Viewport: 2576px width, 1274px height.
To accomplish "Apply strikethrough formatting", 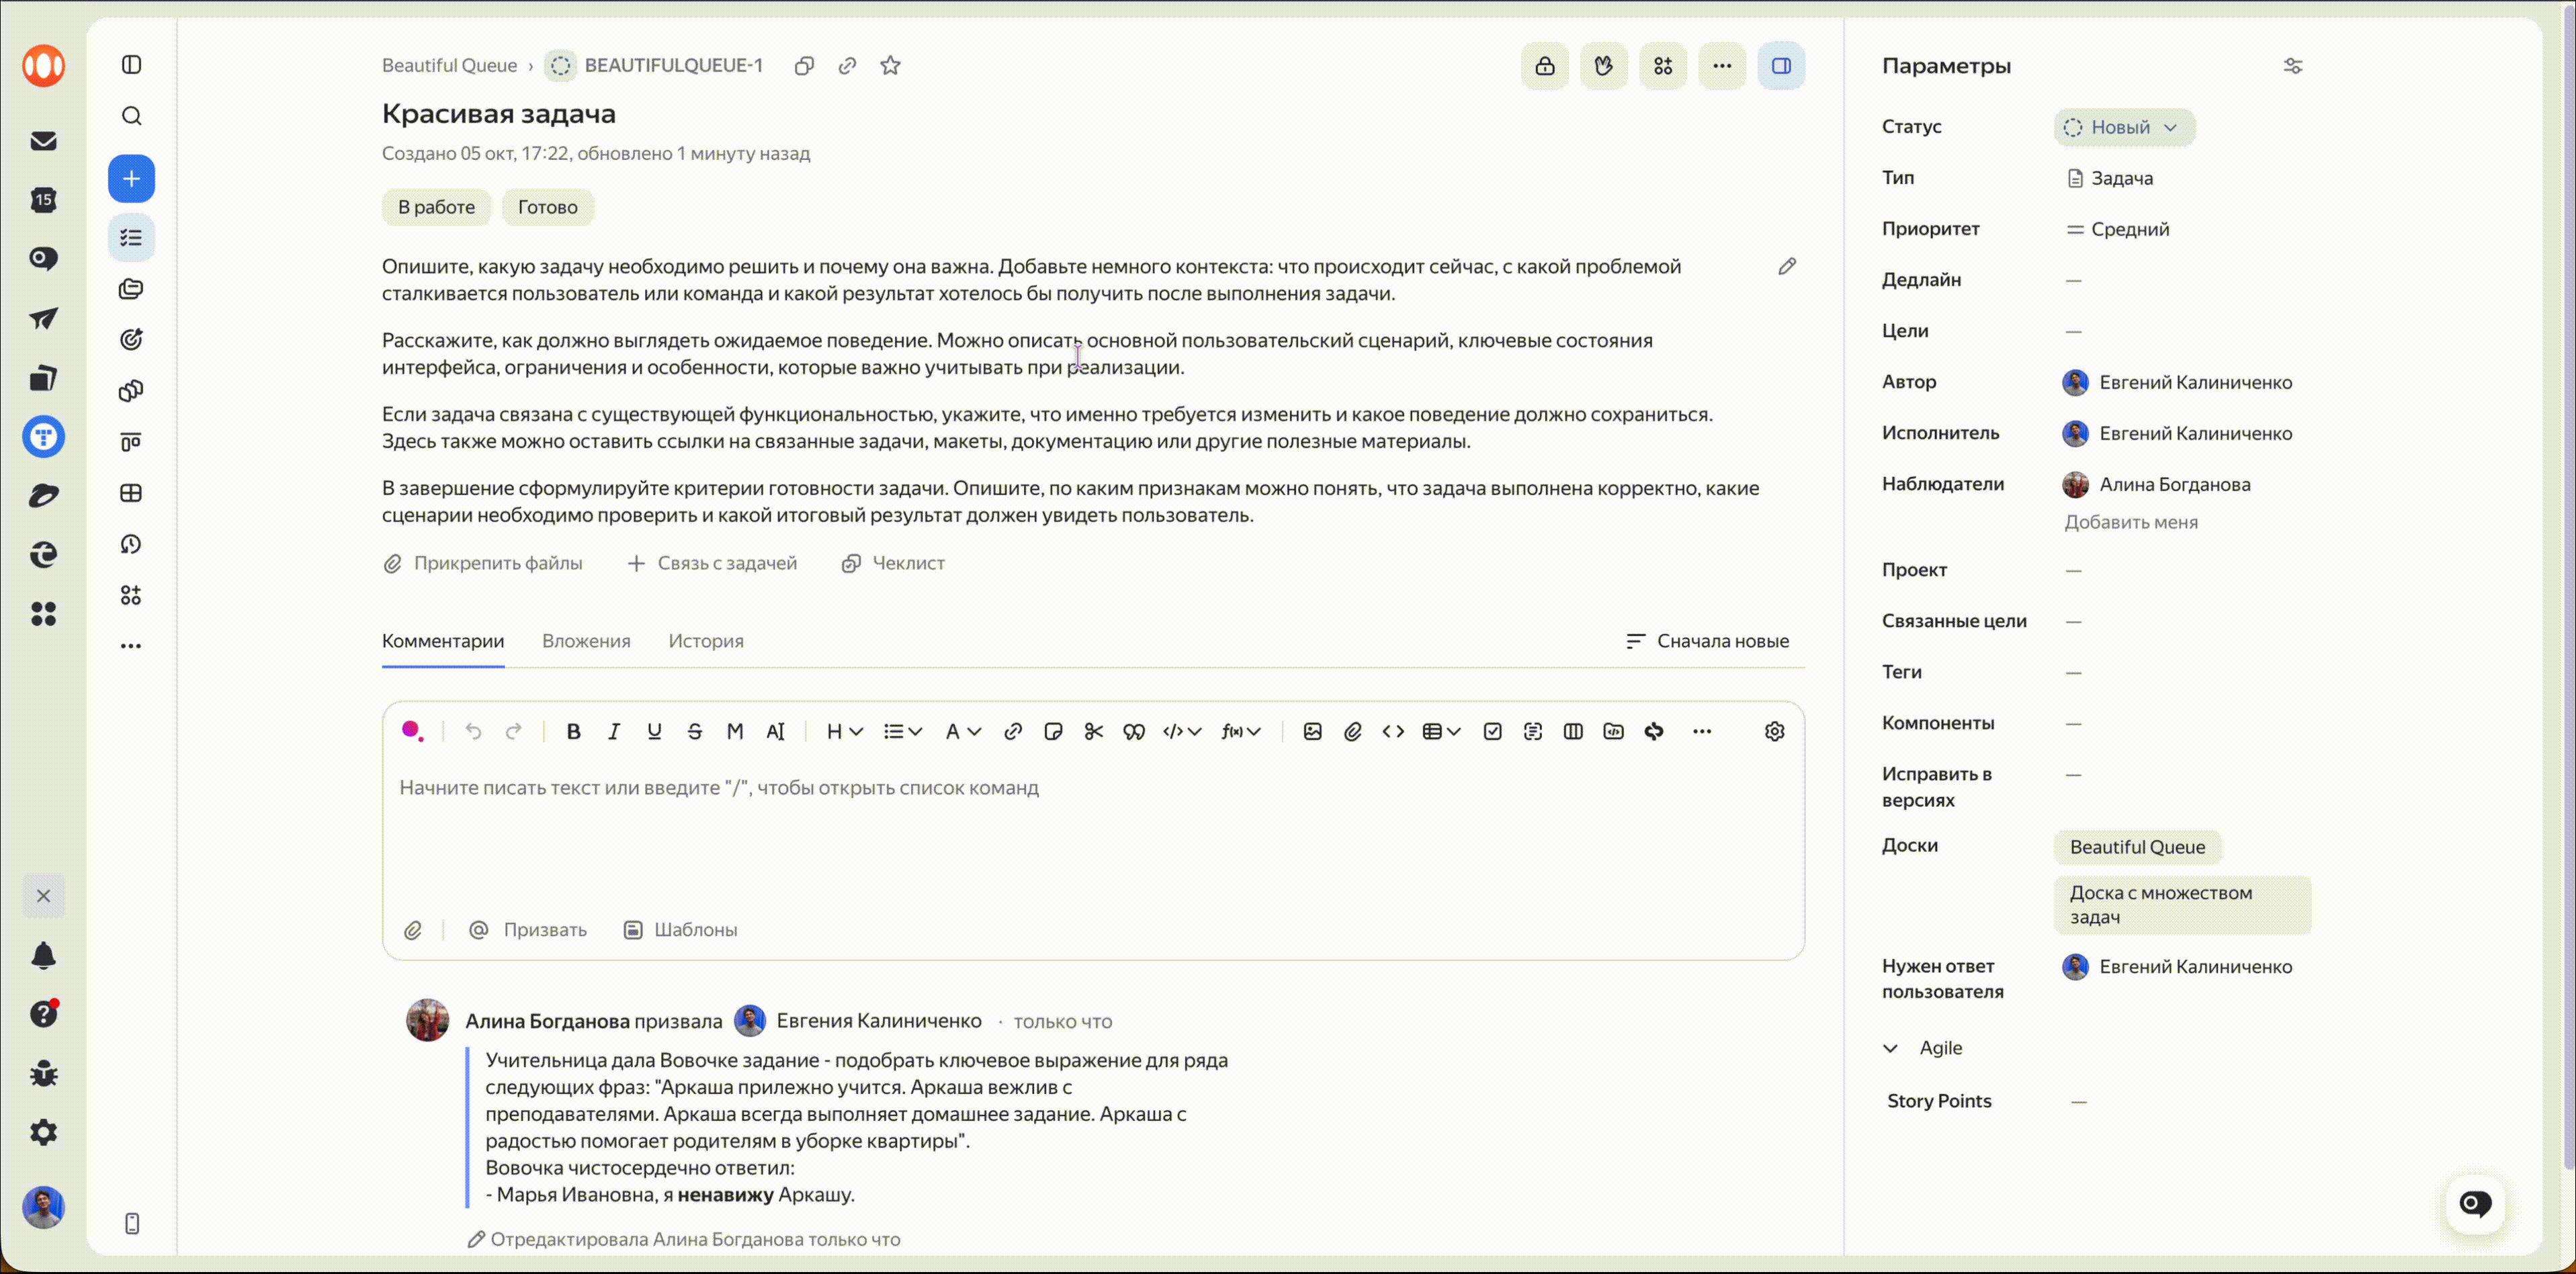I will [x=695, y=732].
